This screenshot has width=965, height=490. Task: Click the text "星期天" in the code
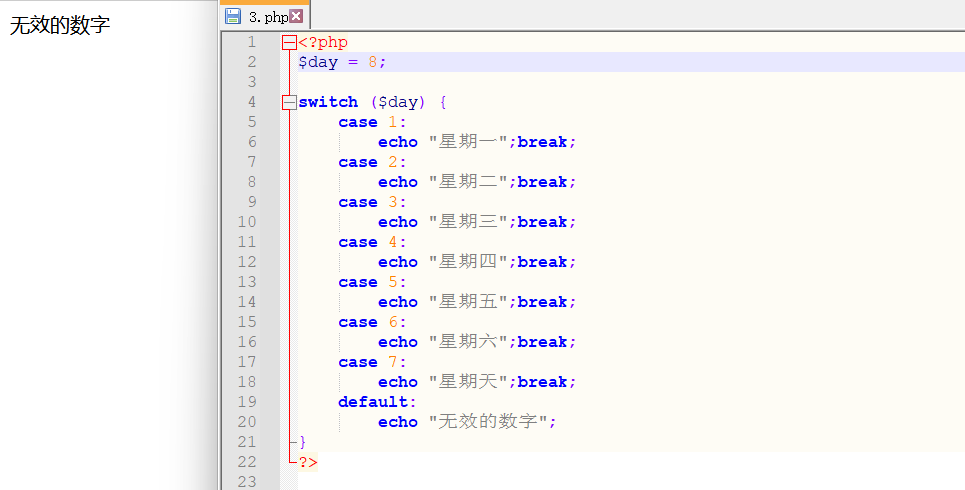pyautogui.click(x=468, y=382)
